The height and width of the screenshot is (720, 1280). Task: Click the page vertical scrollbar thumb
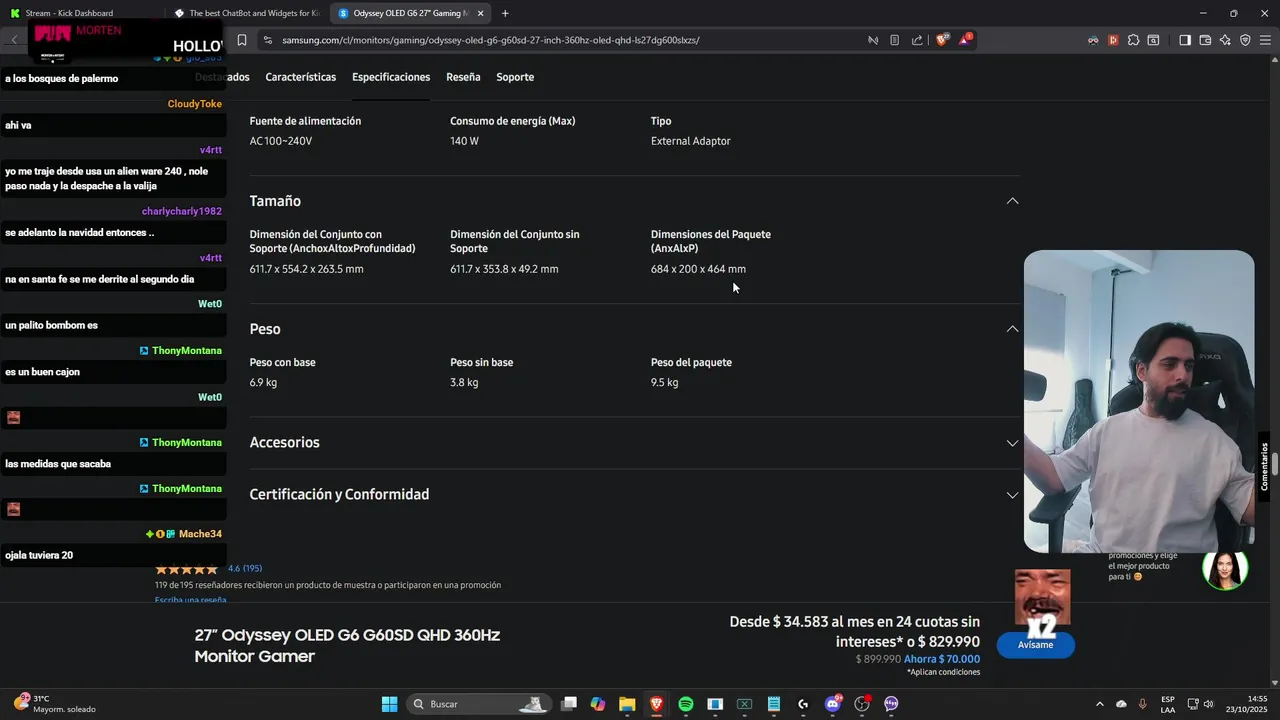pyautogui.click(x=1276, y=465)
